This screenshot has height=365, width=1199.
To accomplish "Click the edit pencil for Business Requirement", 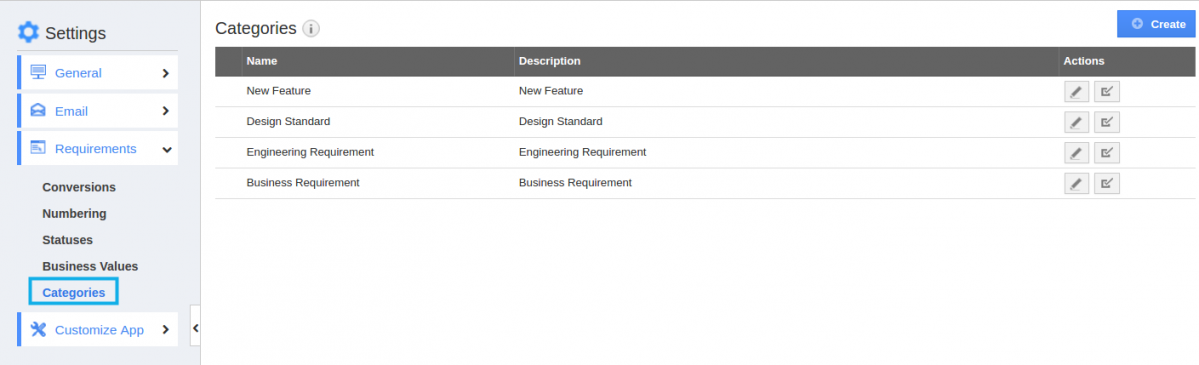I will point(1076,183).
